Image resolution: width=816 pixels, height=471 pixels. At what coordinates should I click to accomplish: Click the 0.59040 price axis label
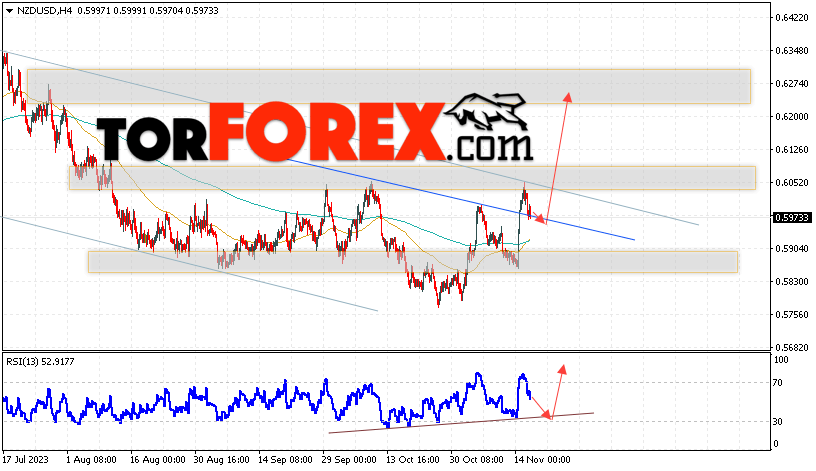792,249
